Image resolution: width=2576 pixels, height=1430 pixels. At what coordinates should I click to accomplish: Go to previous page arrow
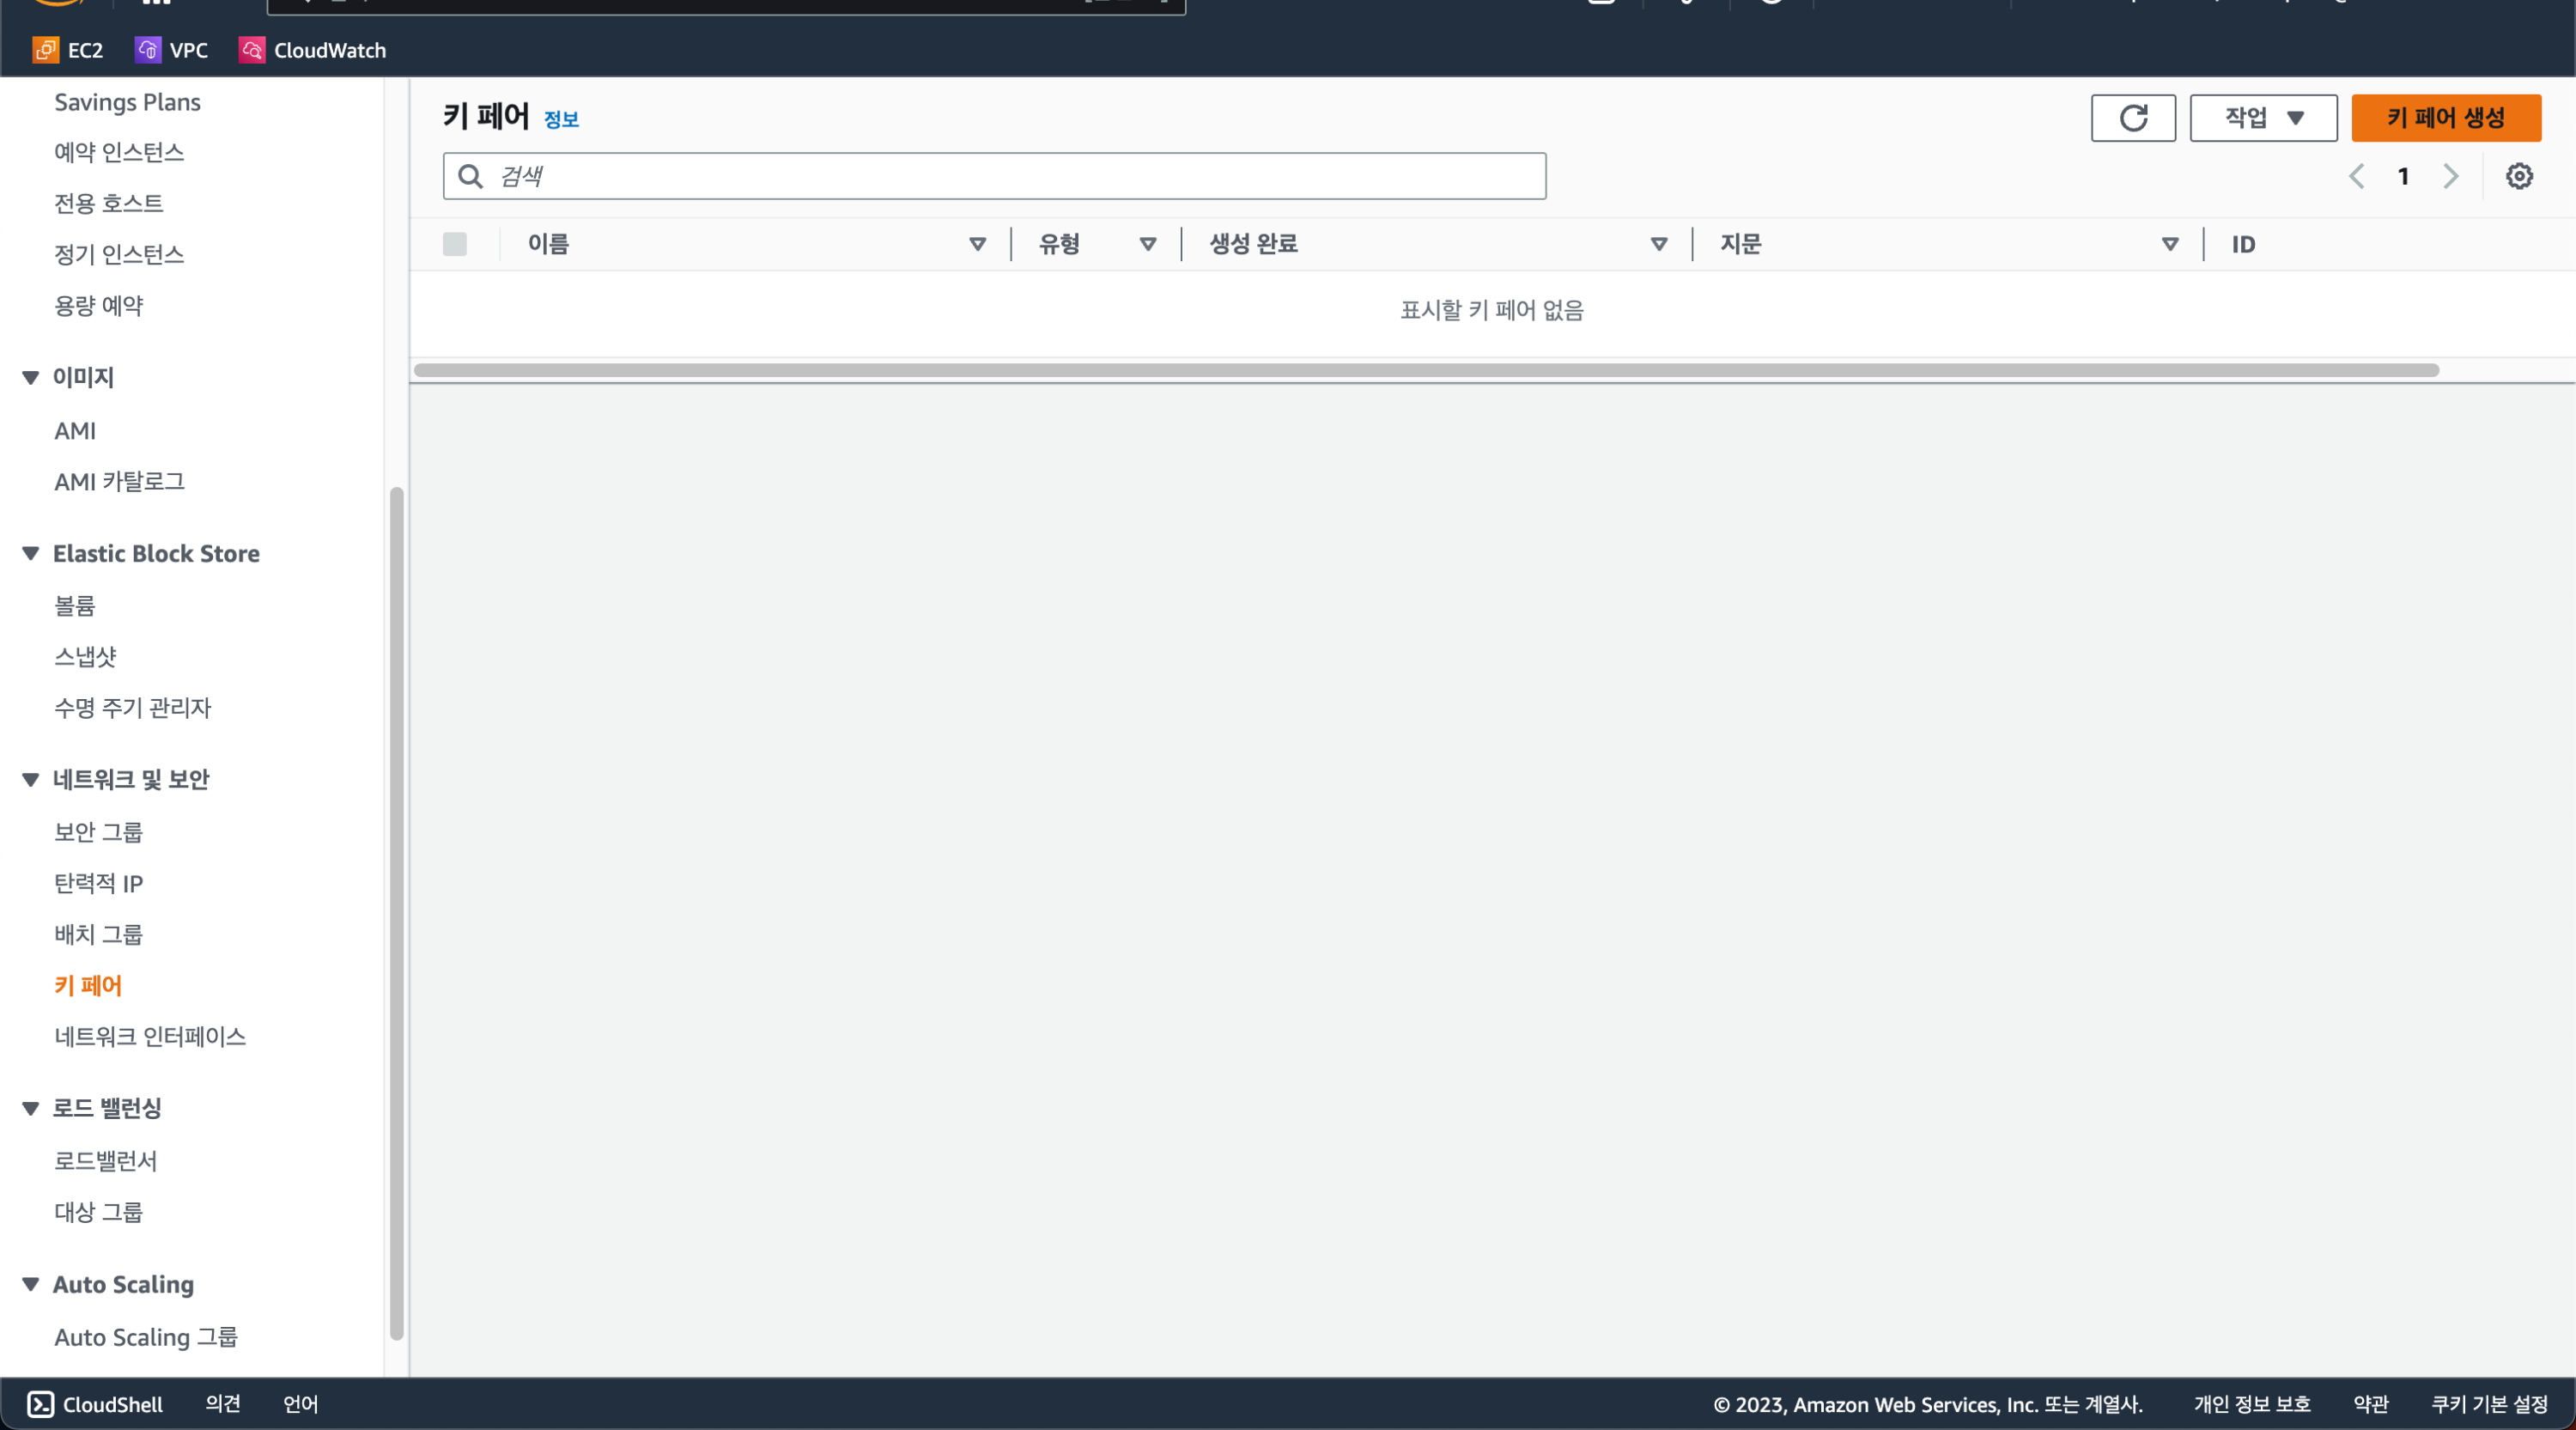[2356, 177]
